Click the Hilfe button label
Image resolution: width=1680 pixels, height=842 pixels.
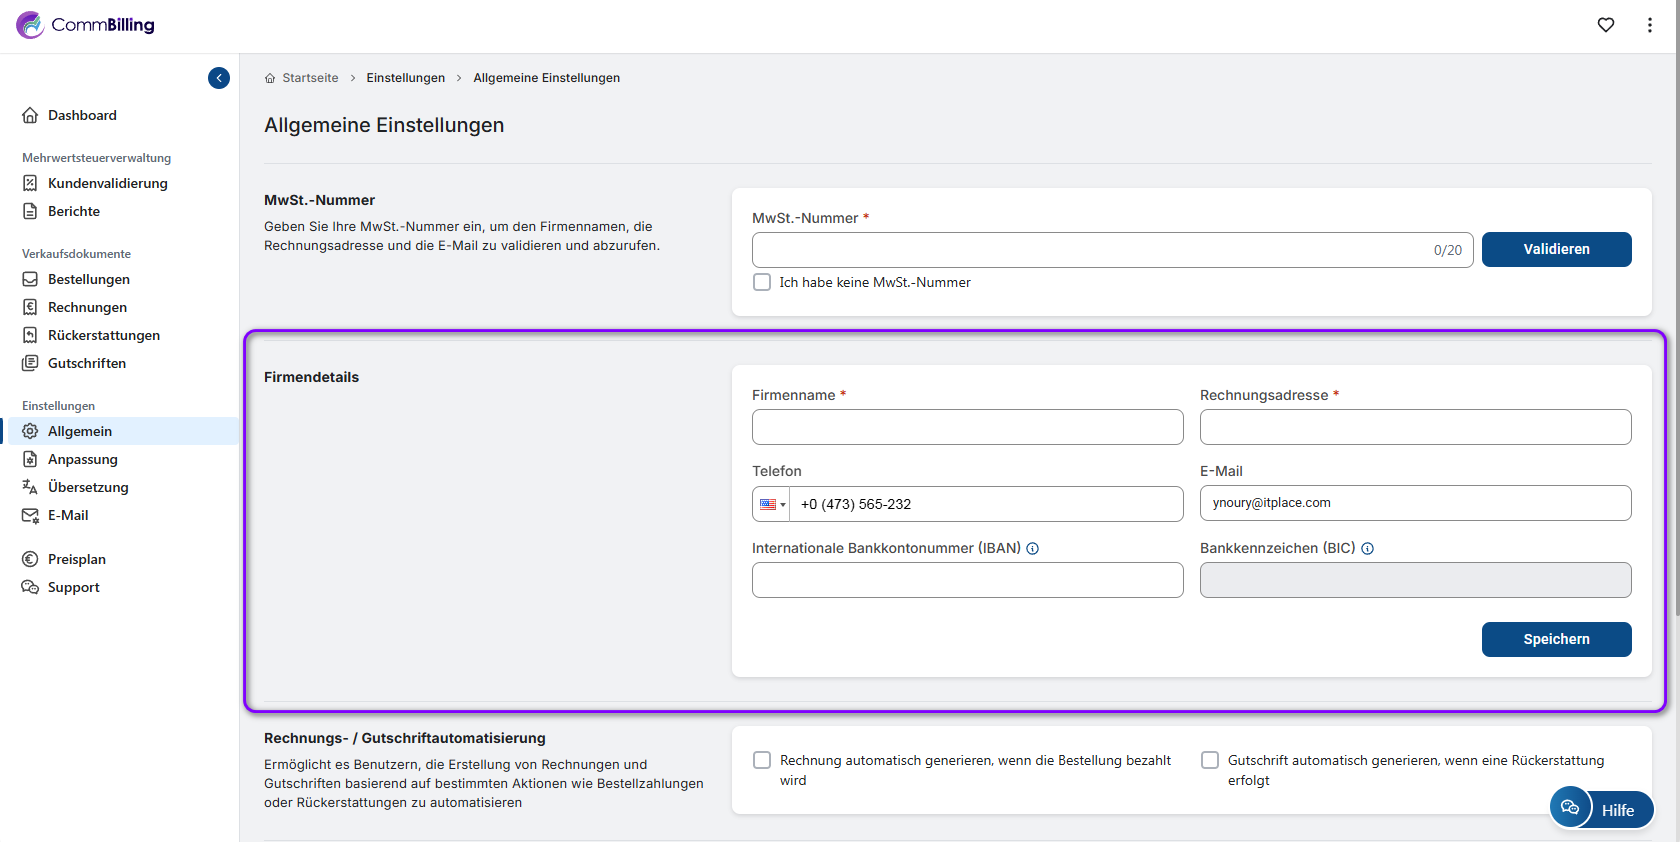(x=1618, y=810)
